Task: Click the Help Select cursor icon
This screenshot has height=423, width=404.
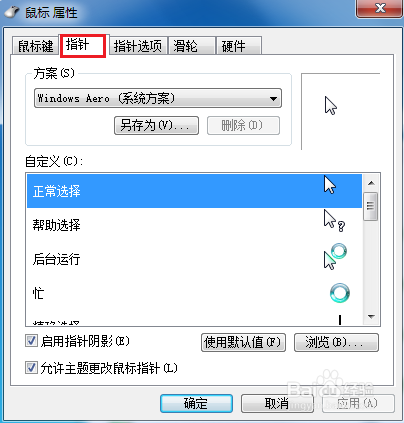Action: pyautogui.click(x=334, y=221)
